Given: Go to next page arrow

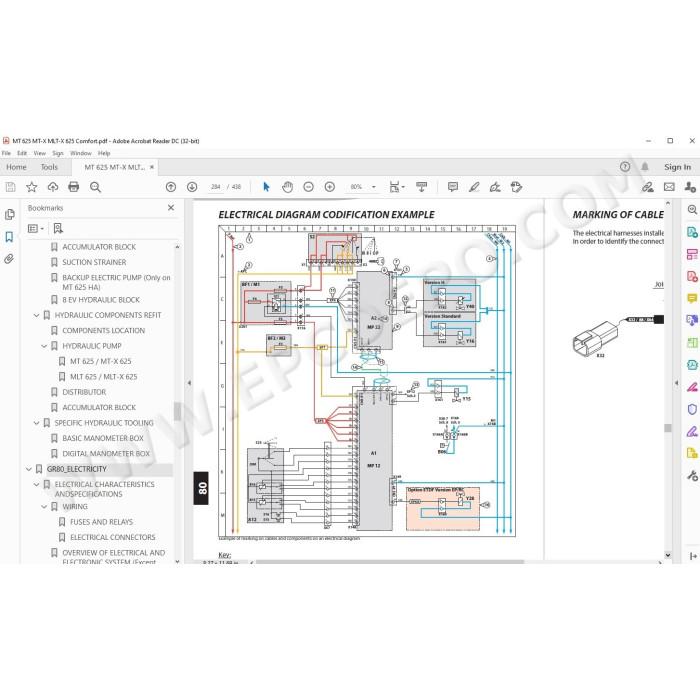Looking at the screenshot, I should click(x=192, y=187).
